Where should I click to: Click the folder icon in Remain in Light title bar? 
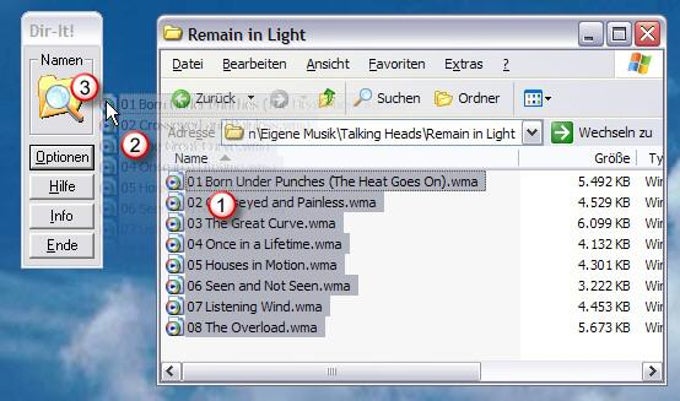point(173,33)
